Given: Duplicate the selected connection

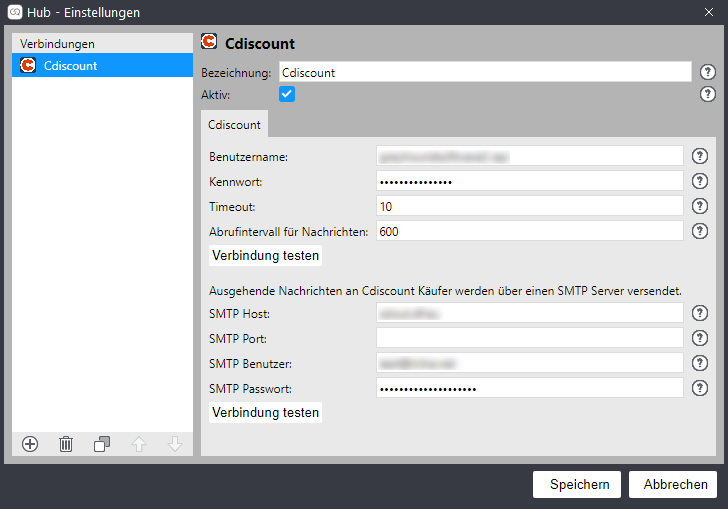Looking at the screenshot, I should pyautogui.click(x=102, y=444).
